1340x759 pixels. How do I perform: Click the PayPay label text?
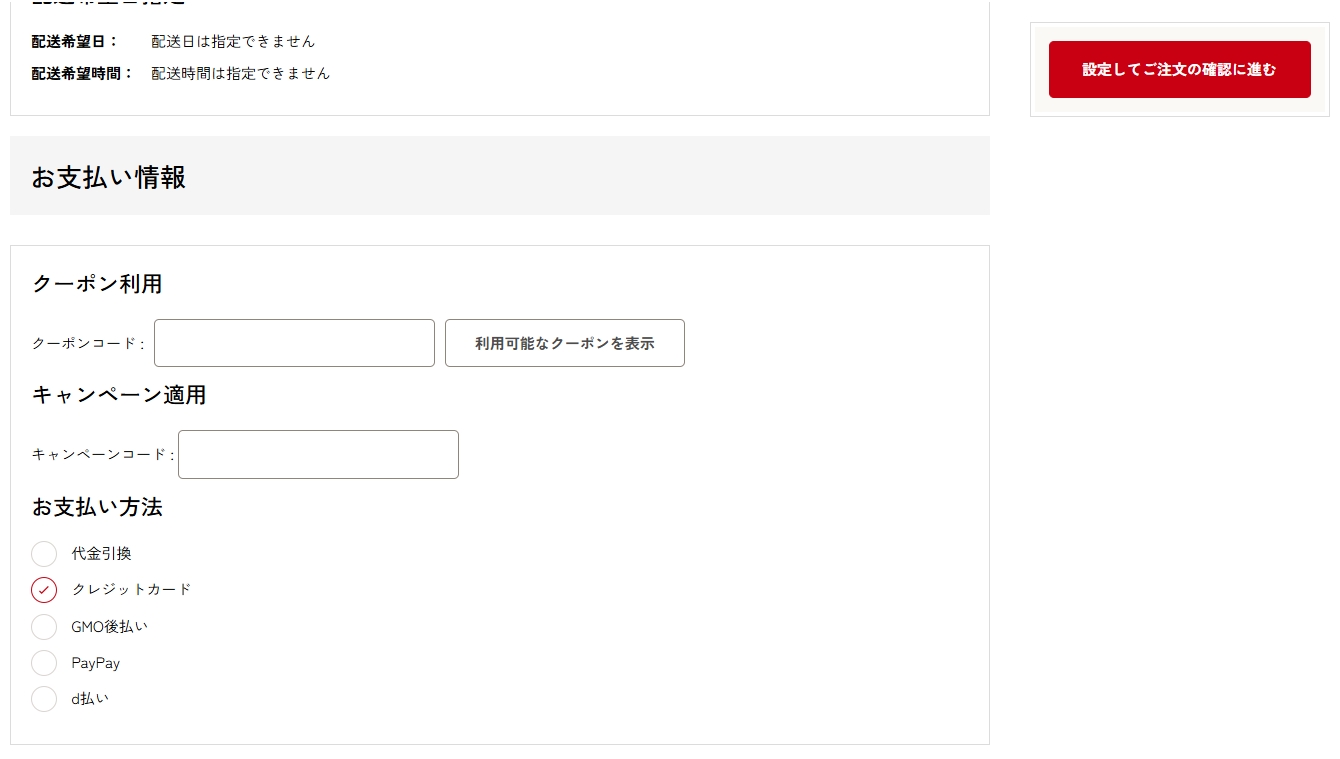point(96,663)
